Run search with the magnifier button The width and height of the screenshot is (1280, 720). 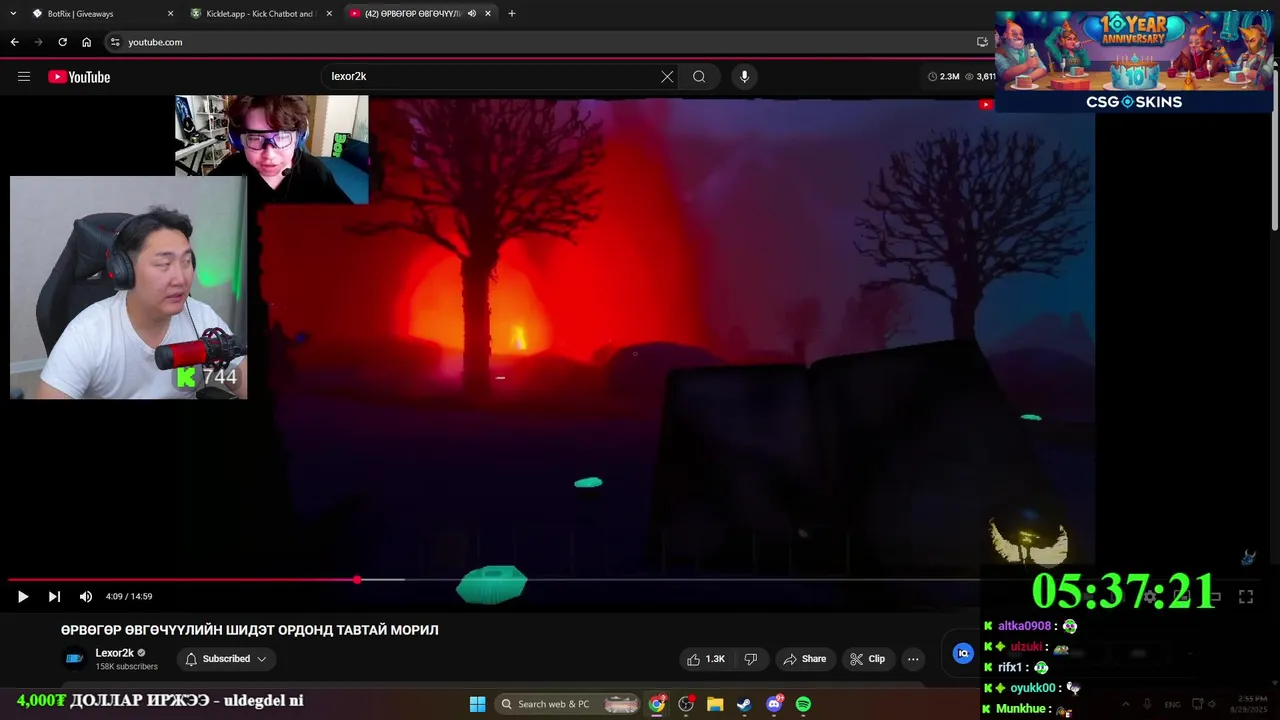pos(699,77)
